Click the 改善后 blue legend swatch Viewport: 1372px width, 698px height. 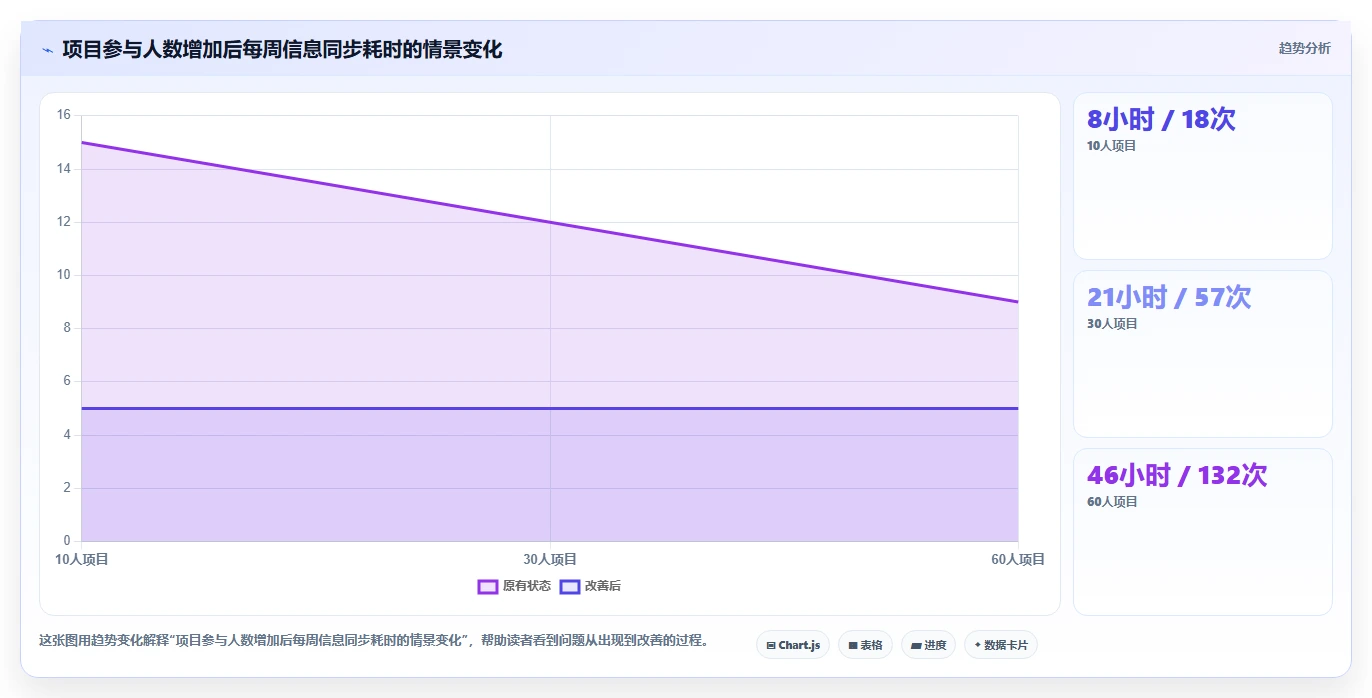click(x=570, y=586)
